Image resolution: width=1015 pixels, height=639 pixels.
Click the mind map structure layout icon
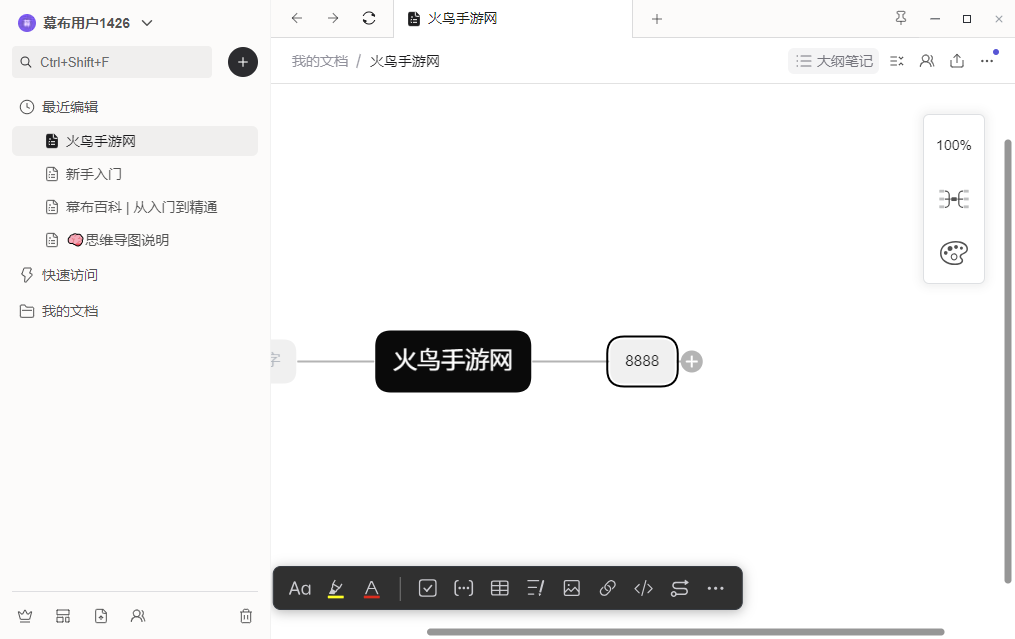coord(954,199)
